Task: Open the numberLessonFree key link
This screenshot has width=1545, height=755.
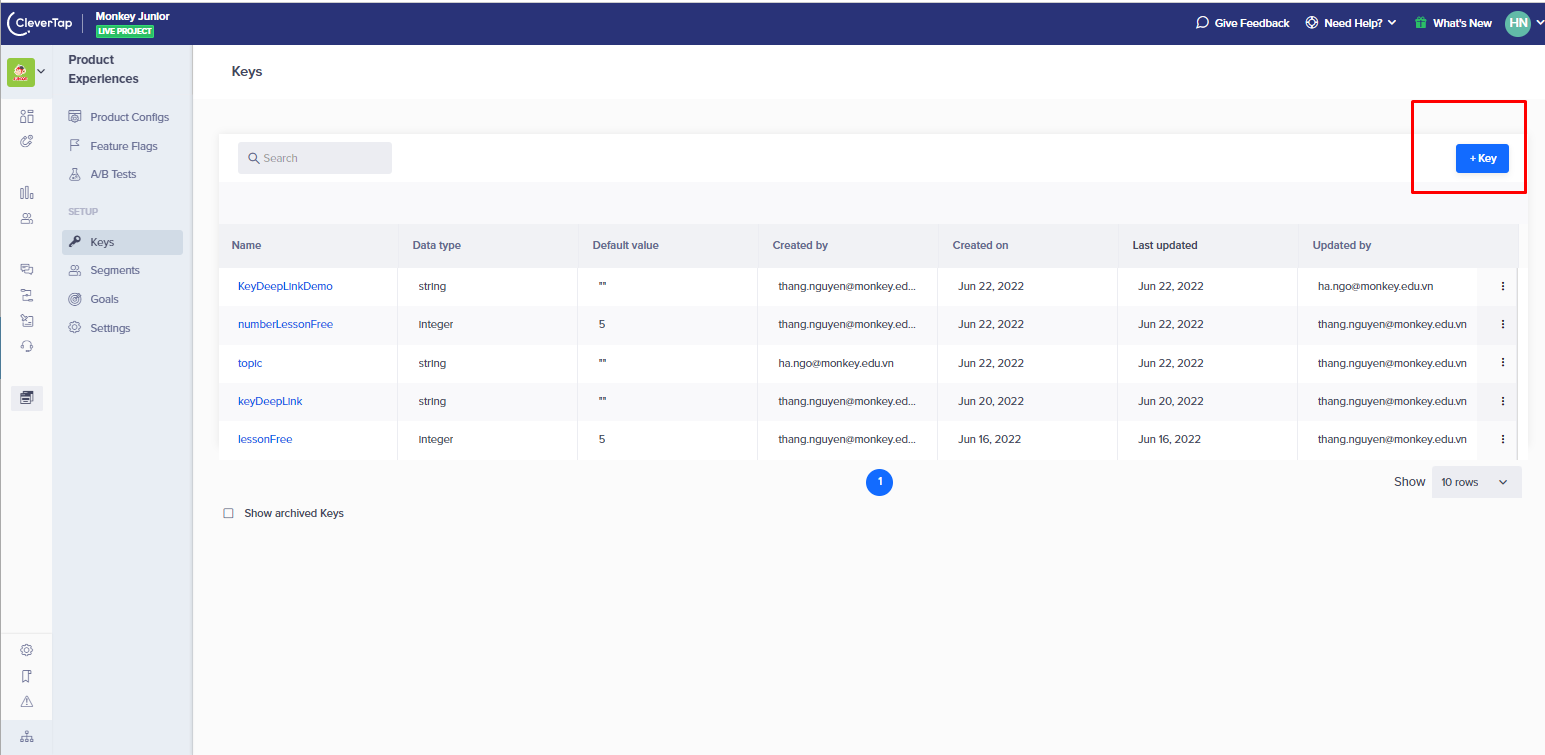Action: (285, 324)
